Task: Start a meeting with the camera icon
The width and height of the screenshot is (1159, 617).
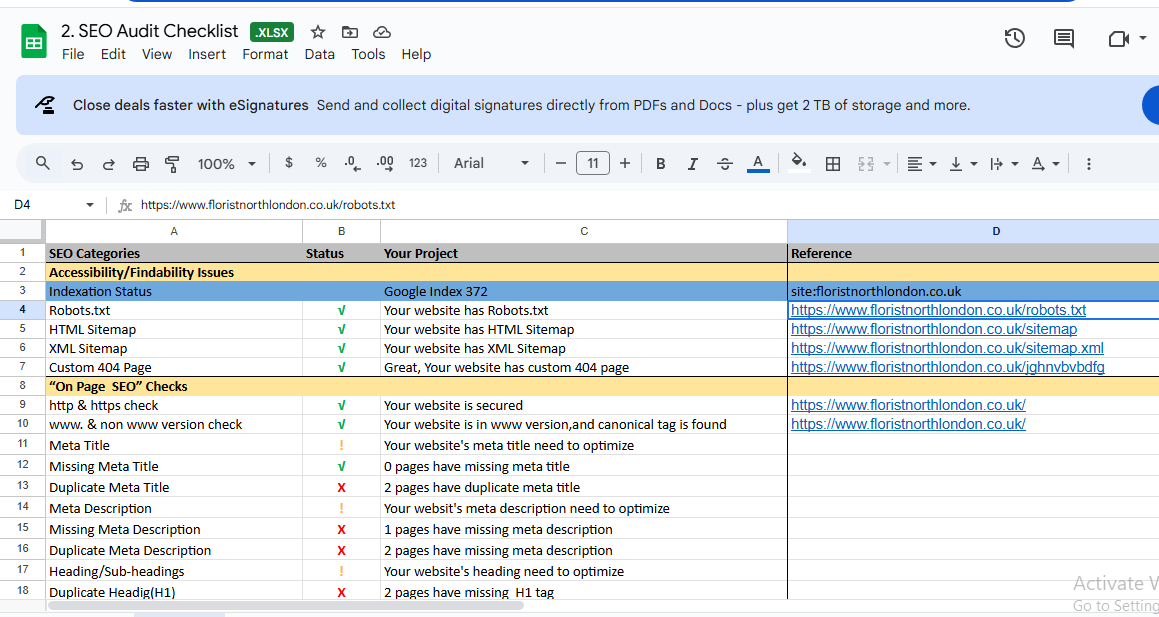Action: click(1118, 38)
